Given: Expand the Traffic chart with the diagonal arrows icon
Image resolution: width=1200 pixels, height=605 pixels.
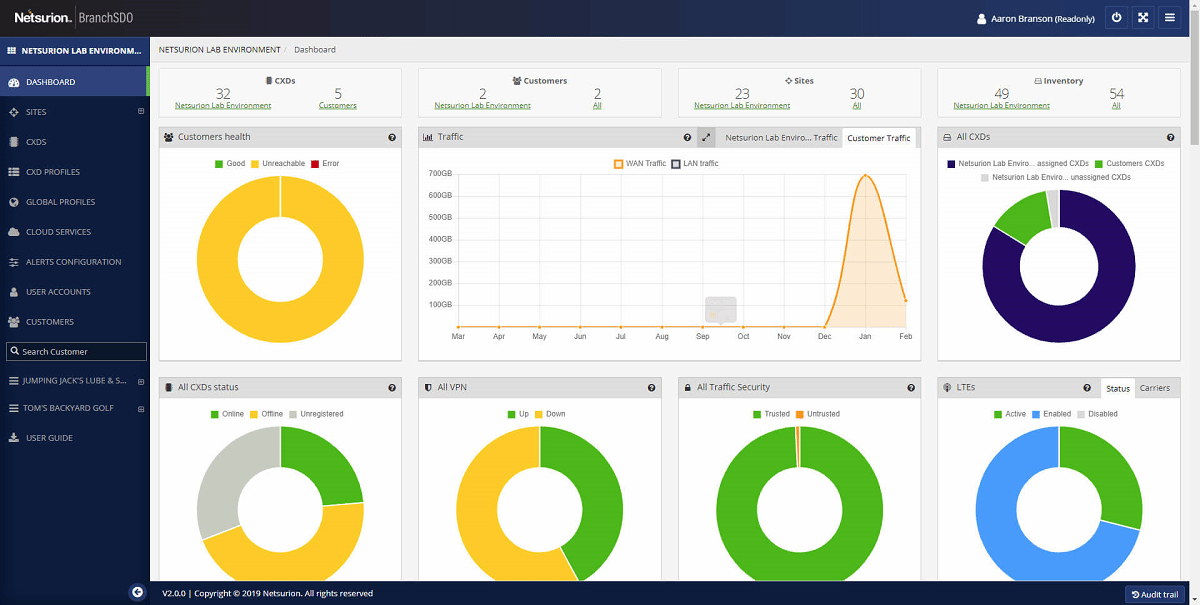Looking at the screenshot, I should pyautogui.click(x=707, y=137).
